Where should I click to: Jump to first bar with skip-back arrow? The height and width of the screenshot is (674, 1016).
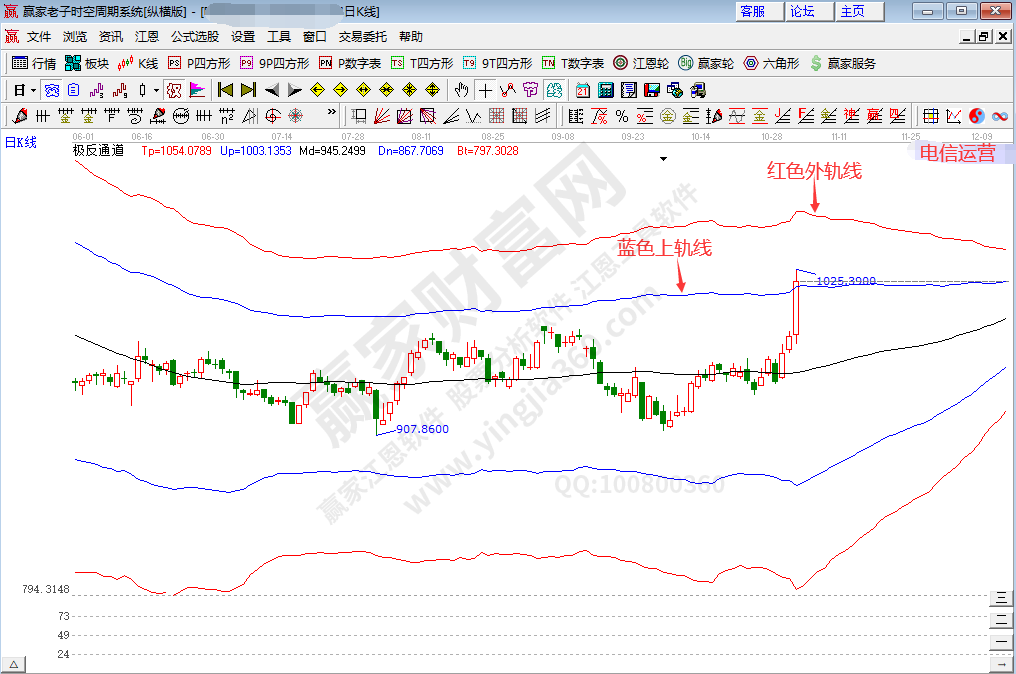click(225, 90)
